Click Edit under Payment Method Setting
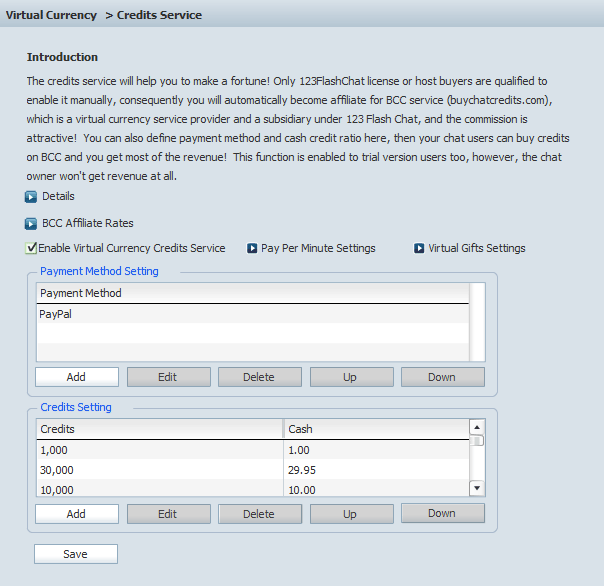The height and width of the screenshot is (586, 604). click(x=169, y=377)
